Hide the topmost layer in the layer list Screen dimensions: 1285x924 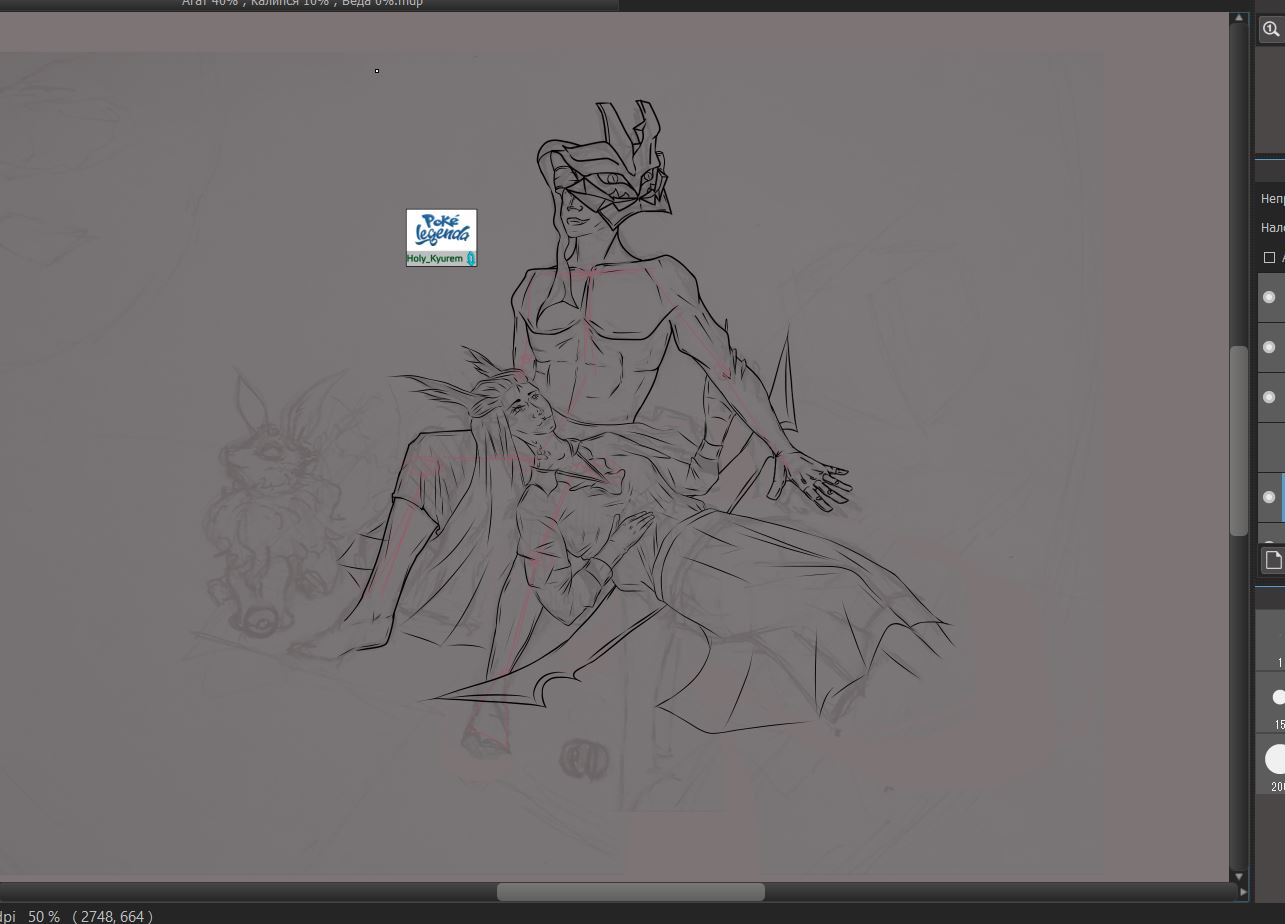1269,297
